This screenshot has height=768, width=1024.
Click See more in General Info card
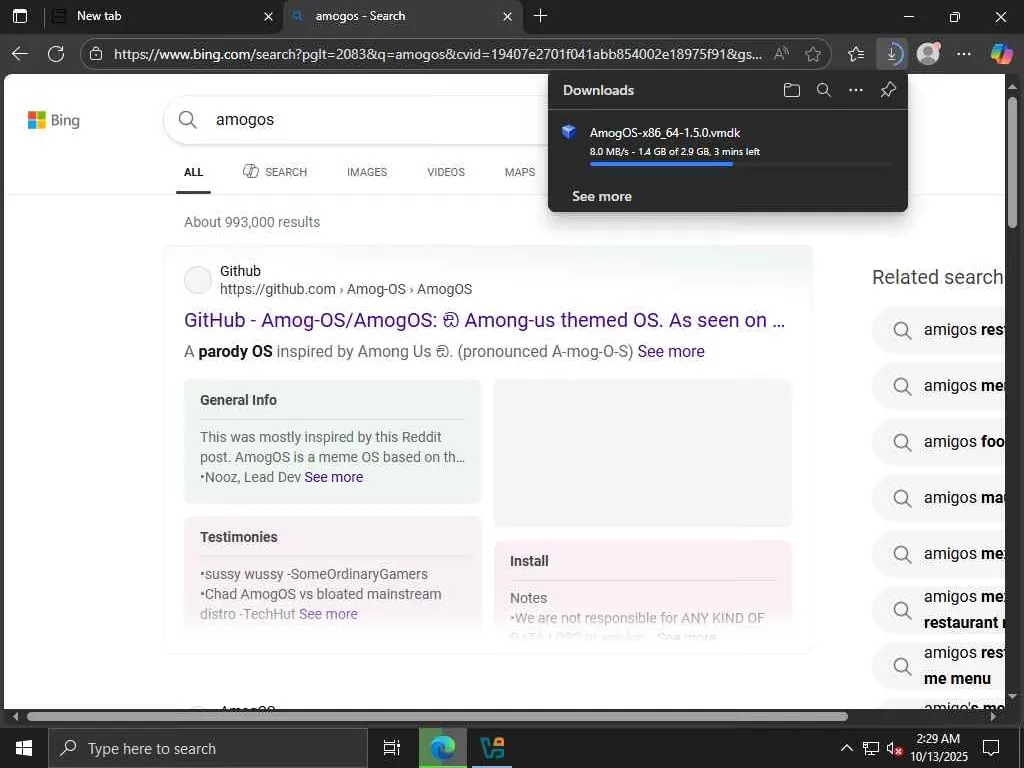[x=333, y=477]
